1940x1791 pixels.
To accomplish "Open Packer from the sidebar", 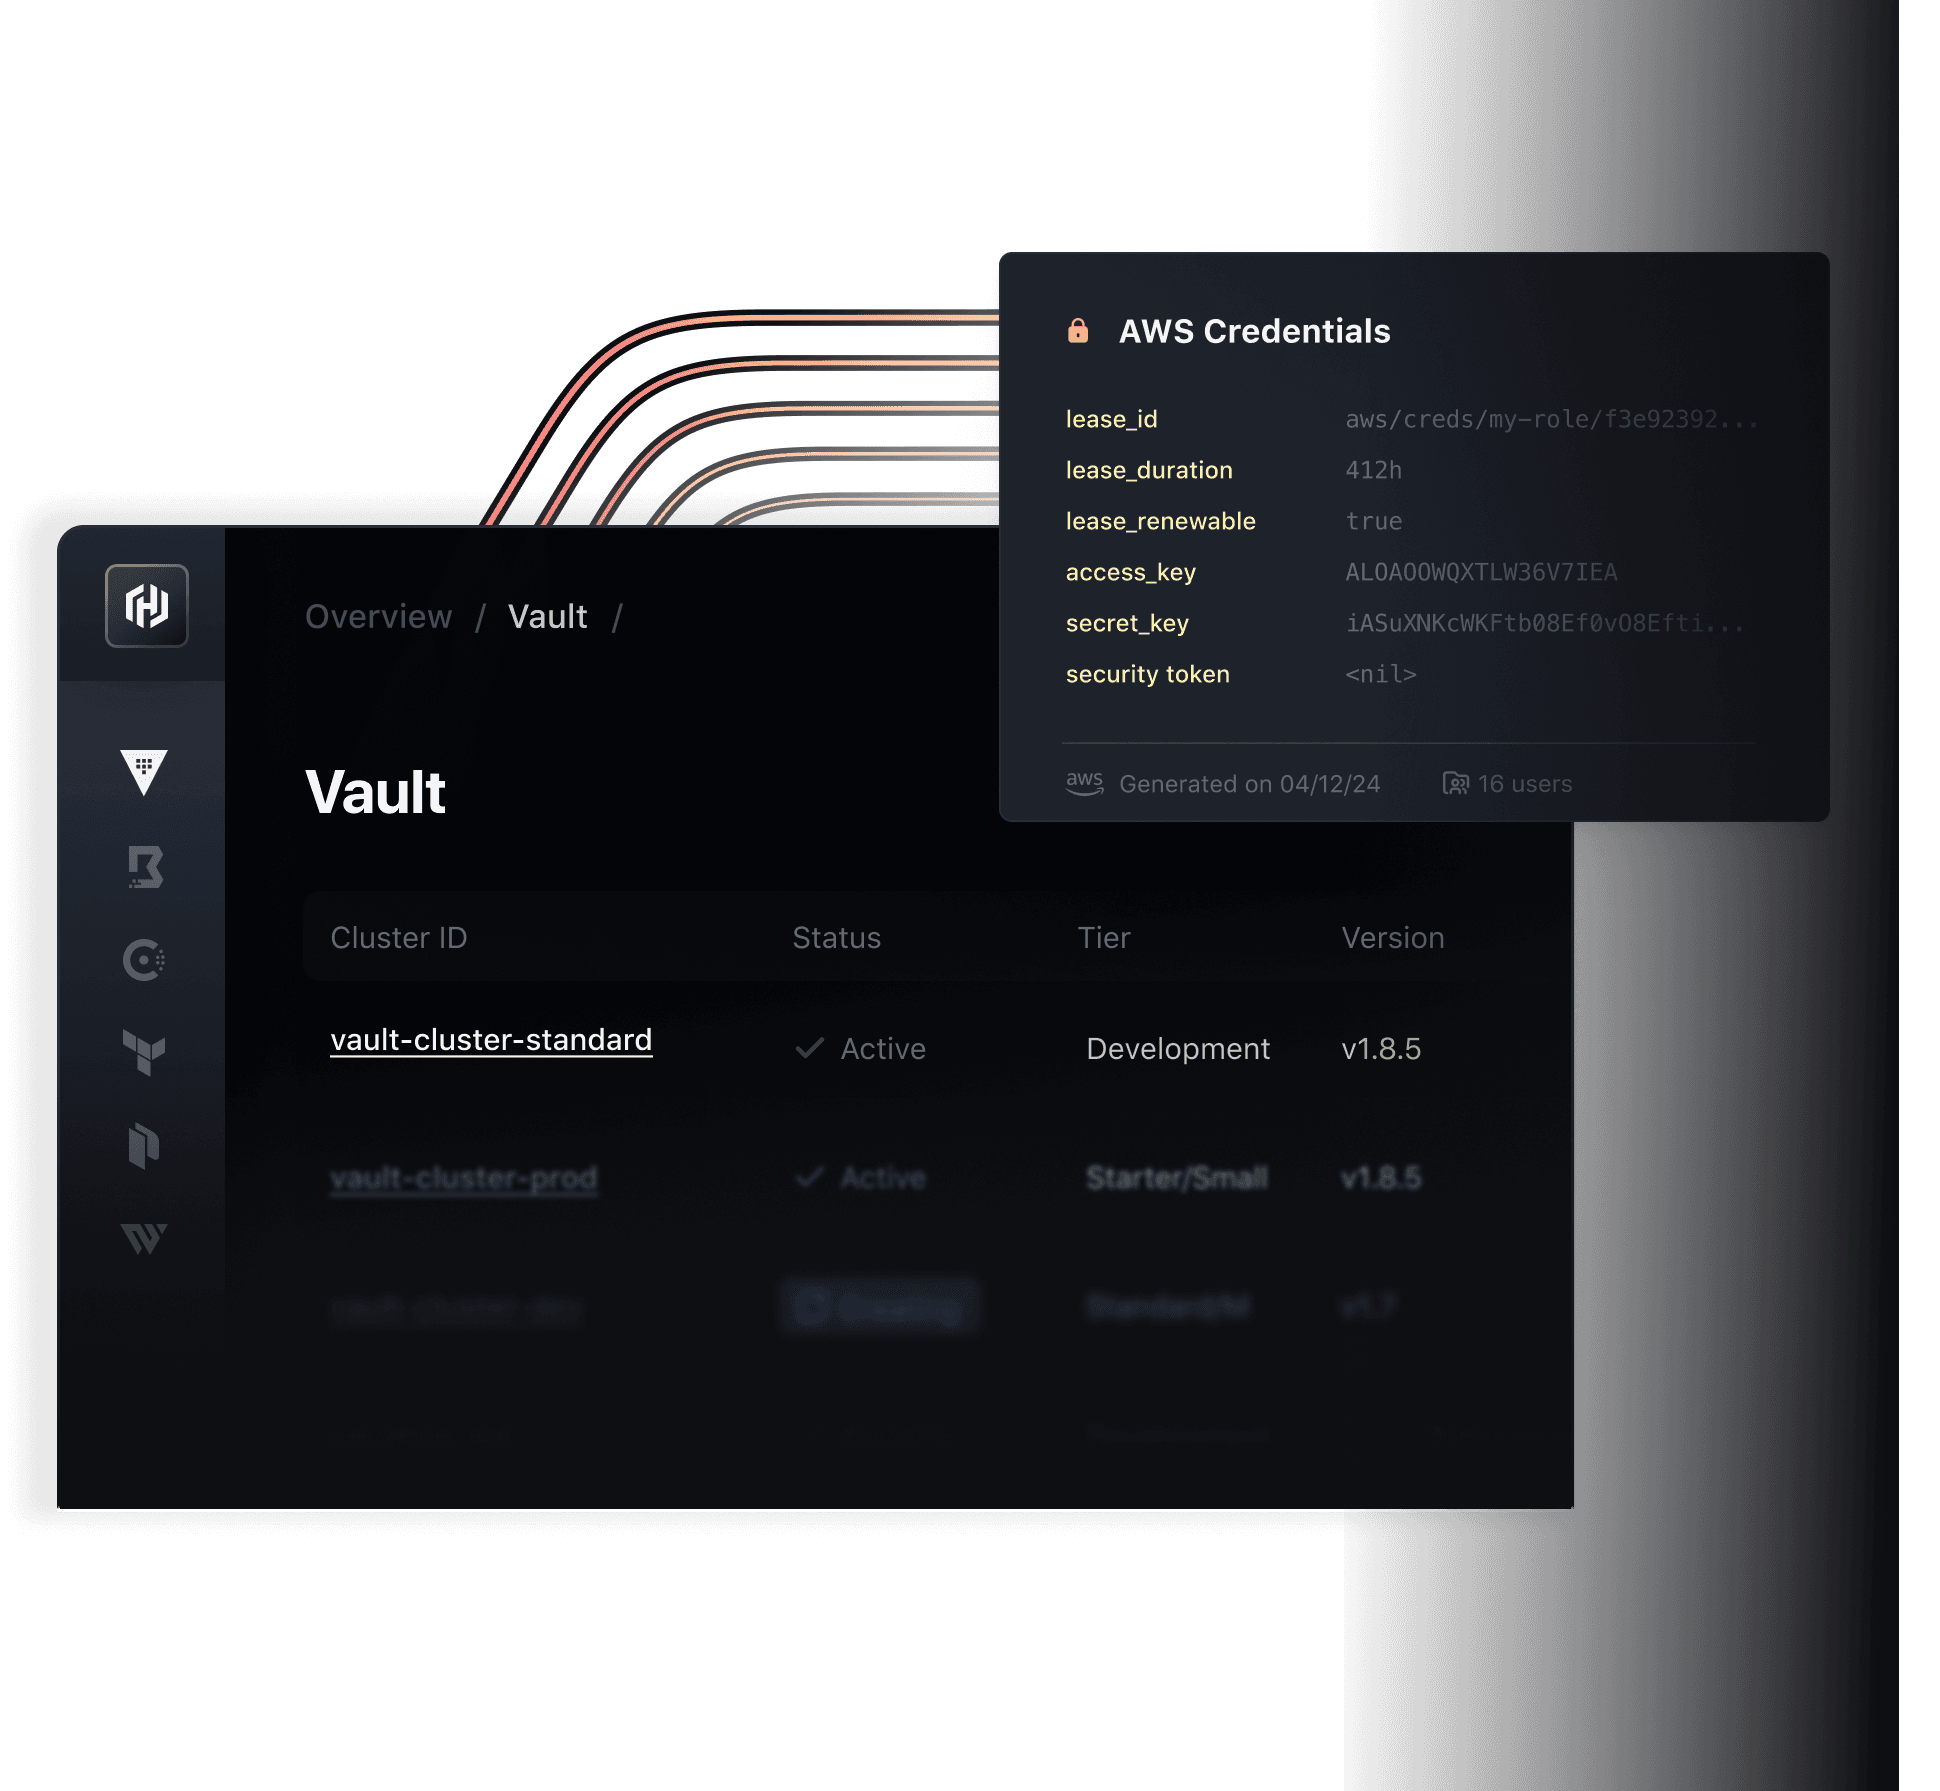I will [x=145, y=1148].
